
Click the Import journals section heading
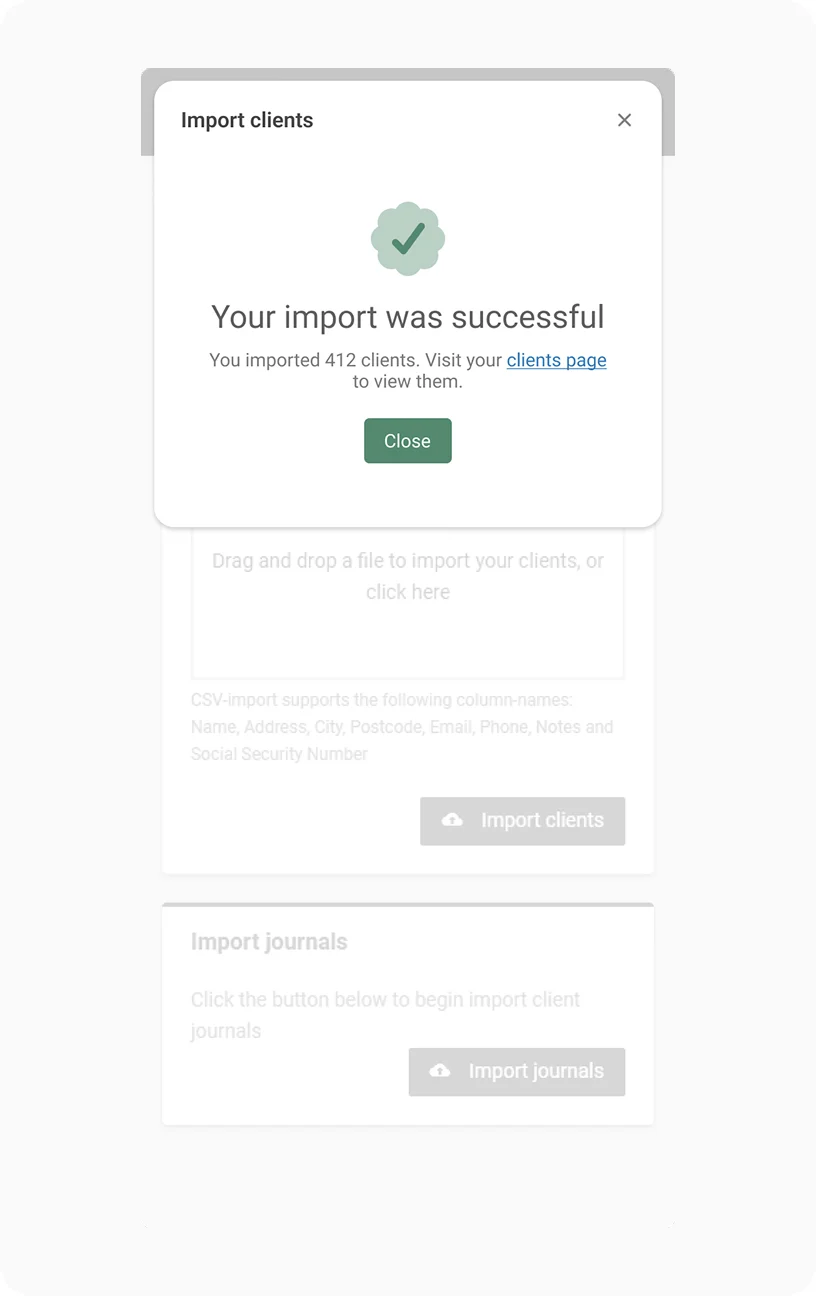click(269, 942)
